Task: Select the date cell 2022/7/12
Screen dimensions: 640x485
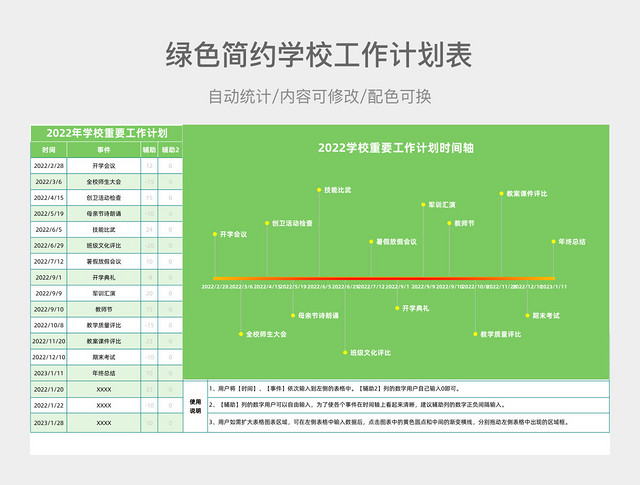Action: point(49,261)
